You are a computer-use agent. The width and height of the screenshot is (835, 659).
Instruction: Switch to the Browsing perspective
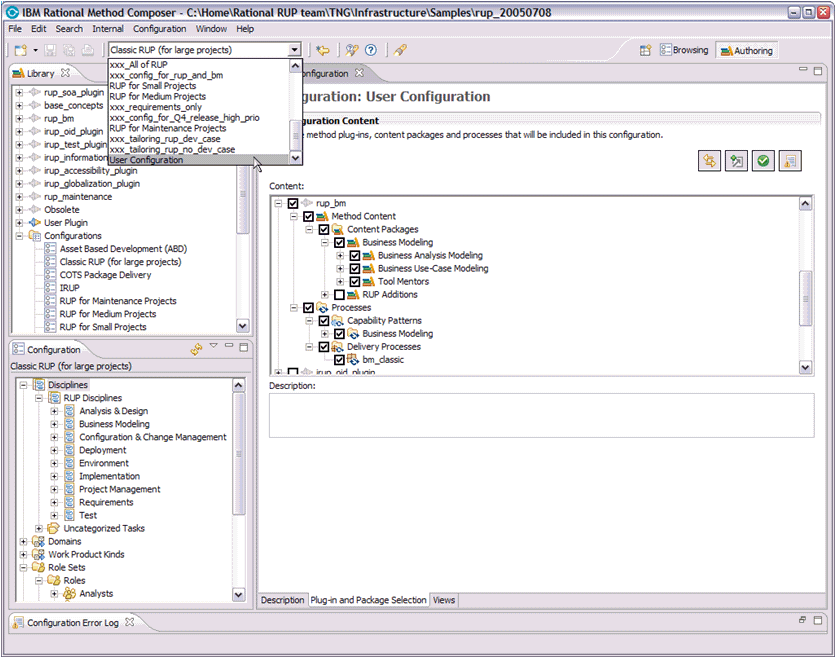[684, 50]
